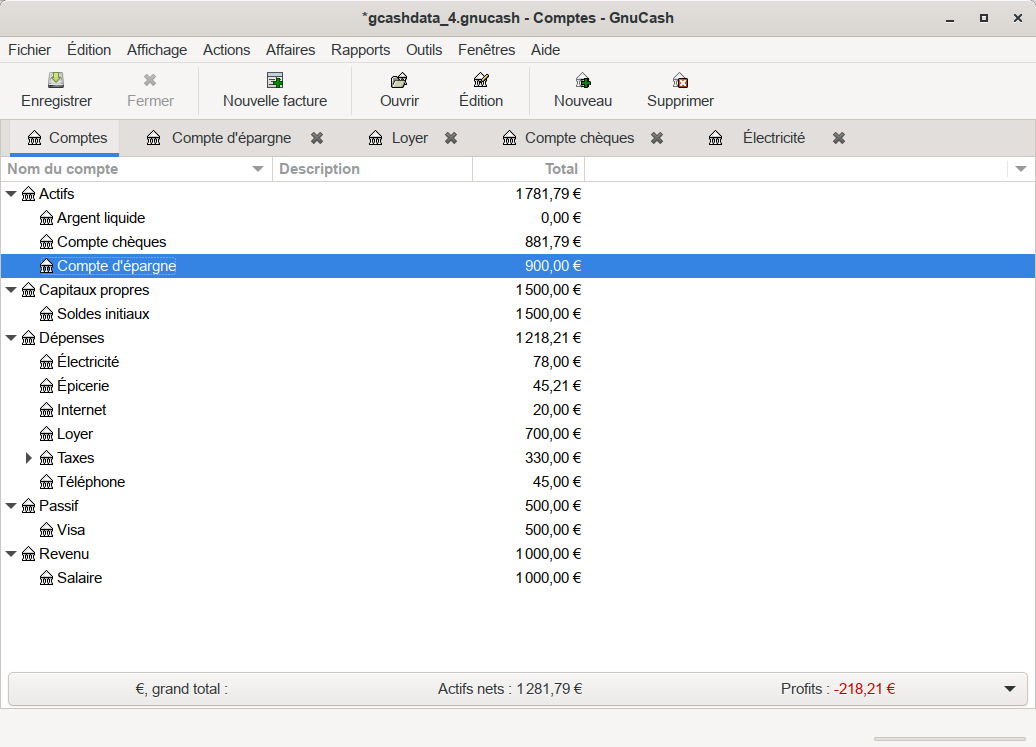Click the bank icon beside Électricité account
Viewport: 1036px width, 747px height.
click(46, 362)
